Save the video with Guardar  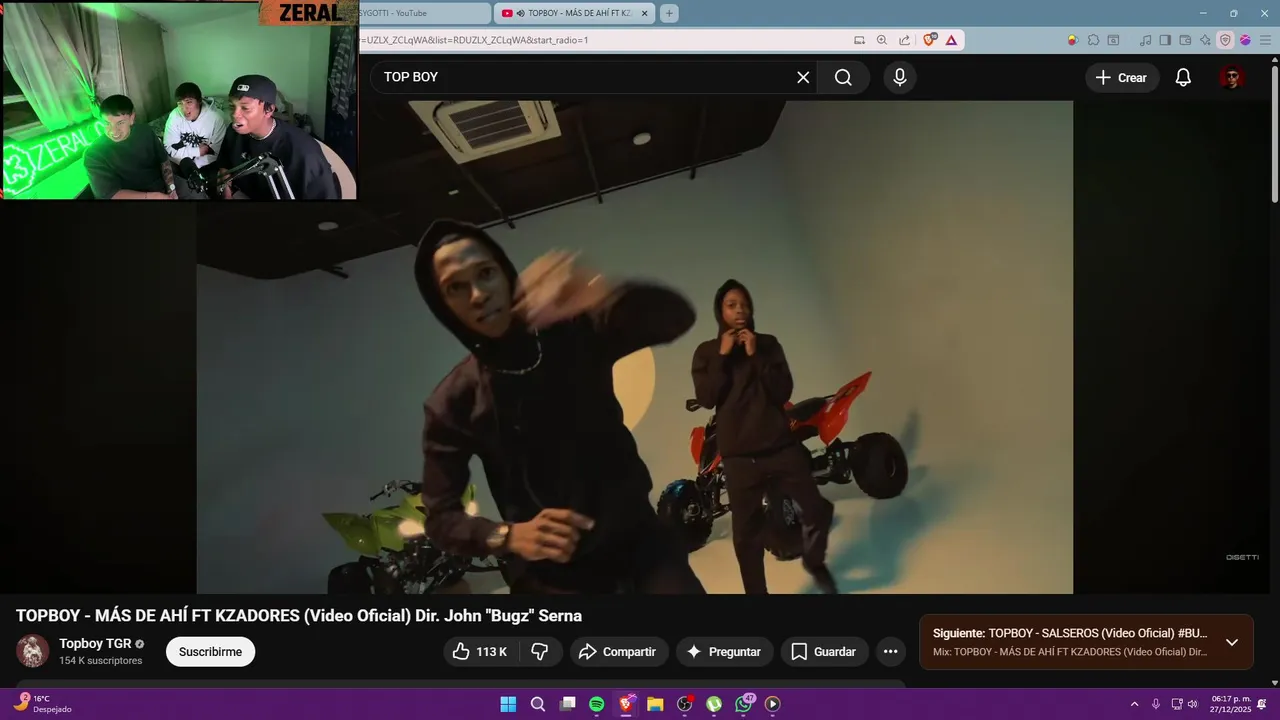point(824,652)
